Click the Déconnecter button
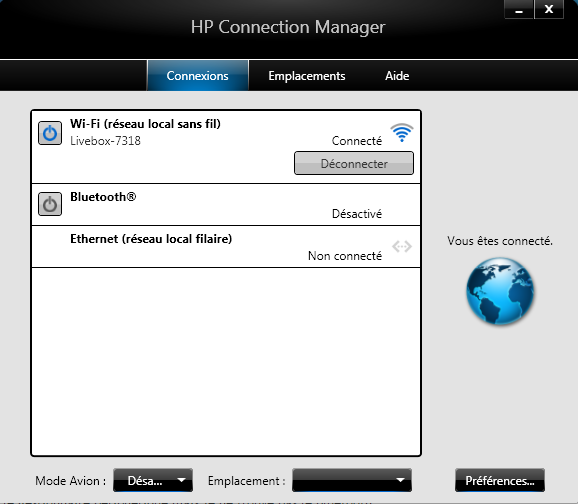The height and width of the screenshot is (504, 578). 354,163
